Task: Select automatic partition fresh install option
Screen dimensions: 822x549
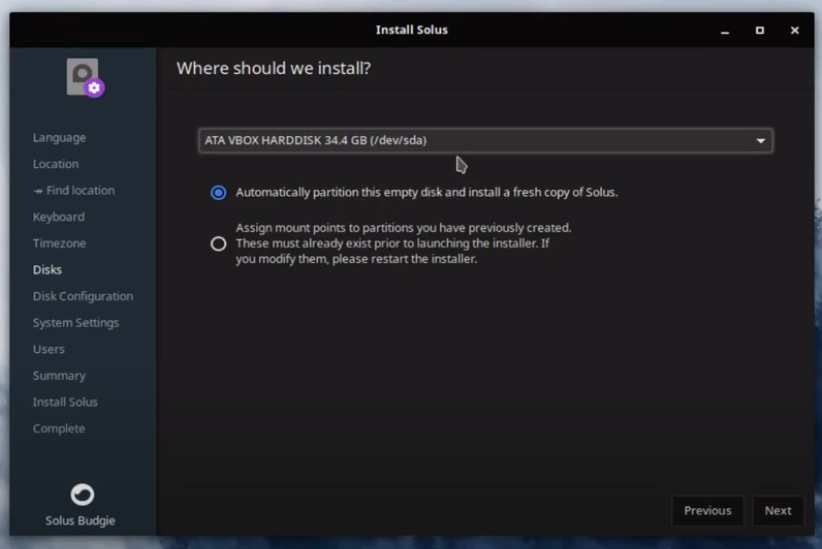Action: (x=219, y=192)
